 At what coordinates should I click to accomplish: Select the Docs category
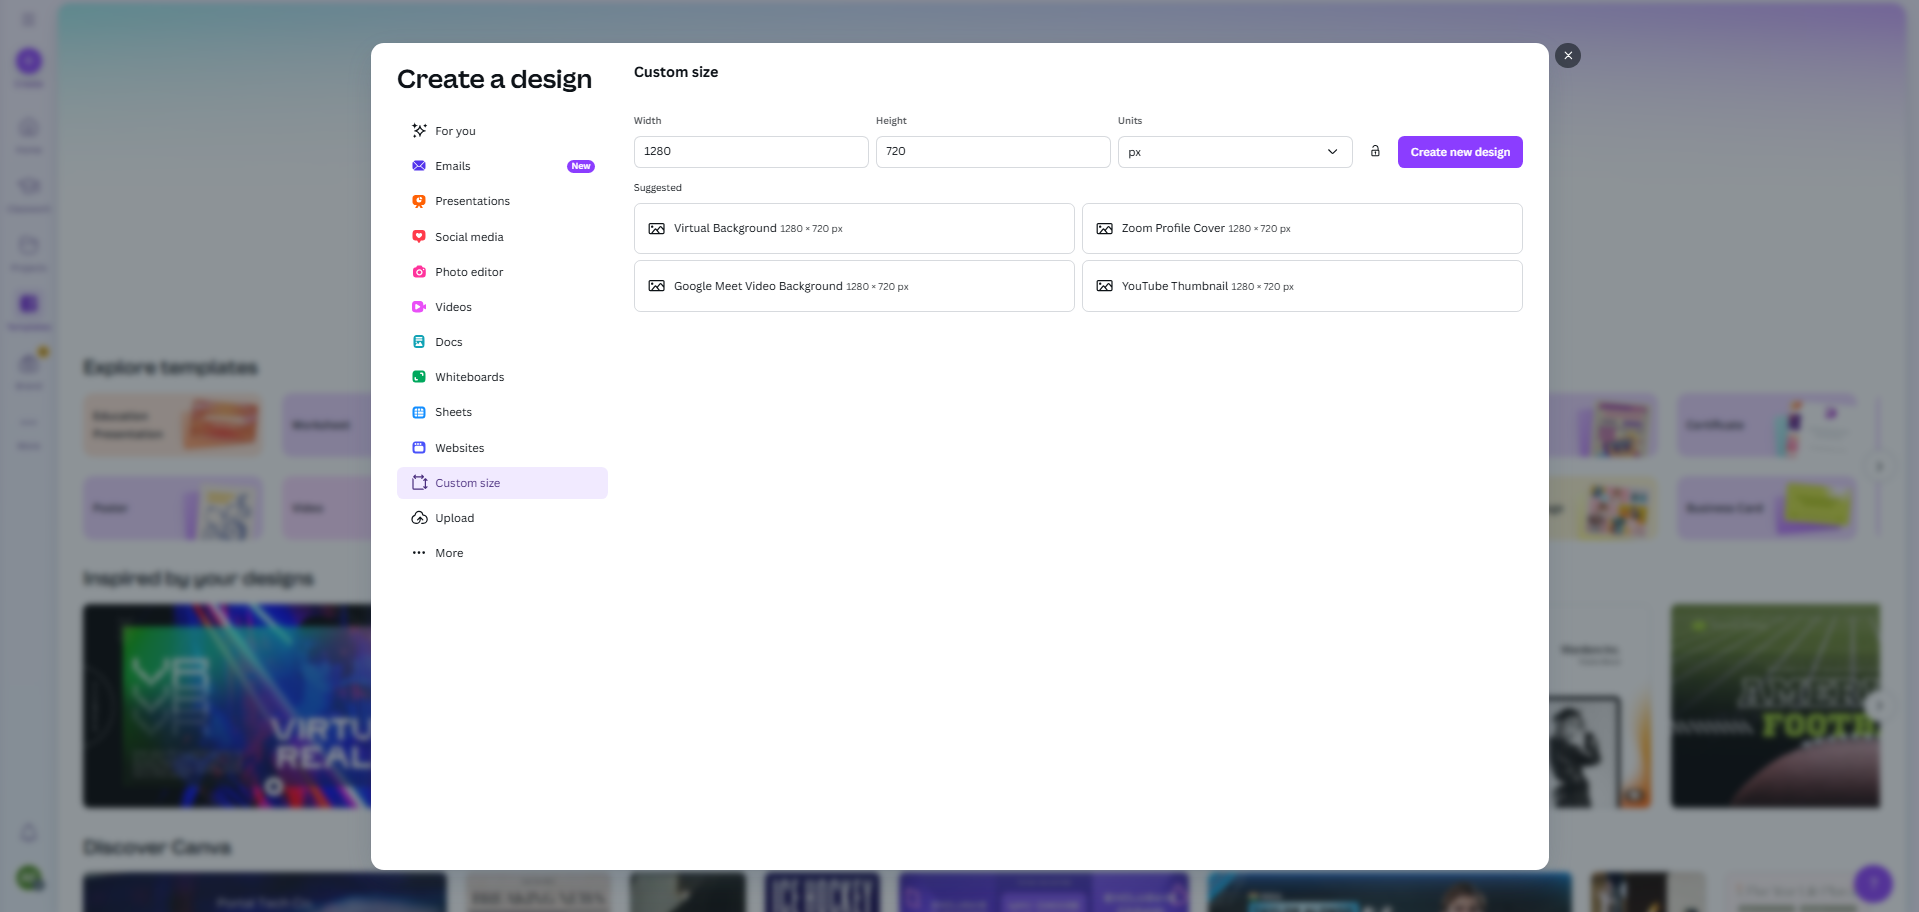(502, 342)
